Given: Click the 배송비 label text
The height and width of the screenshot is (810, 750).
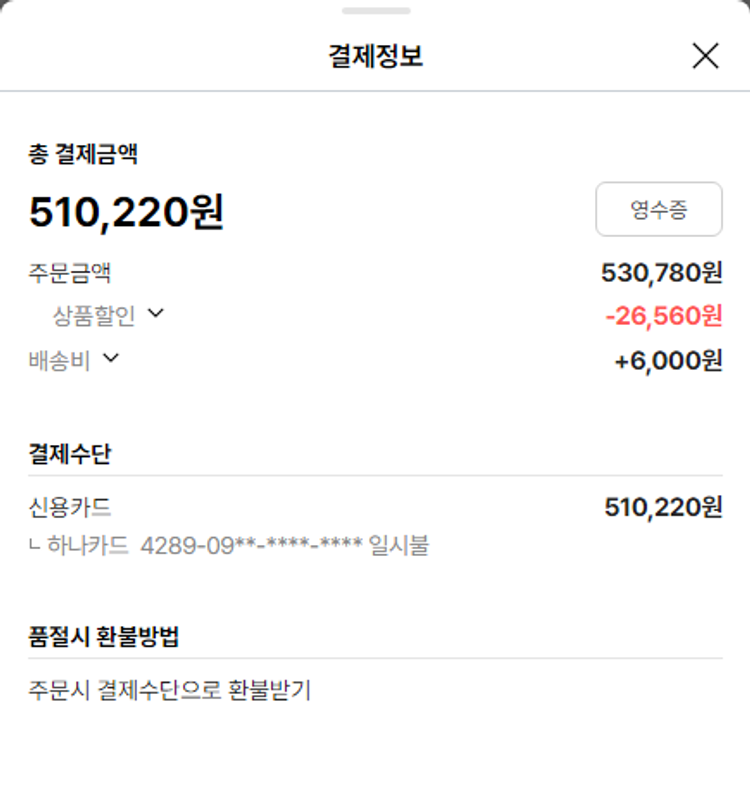Looking at the screenshot, I should click(59, 360).
